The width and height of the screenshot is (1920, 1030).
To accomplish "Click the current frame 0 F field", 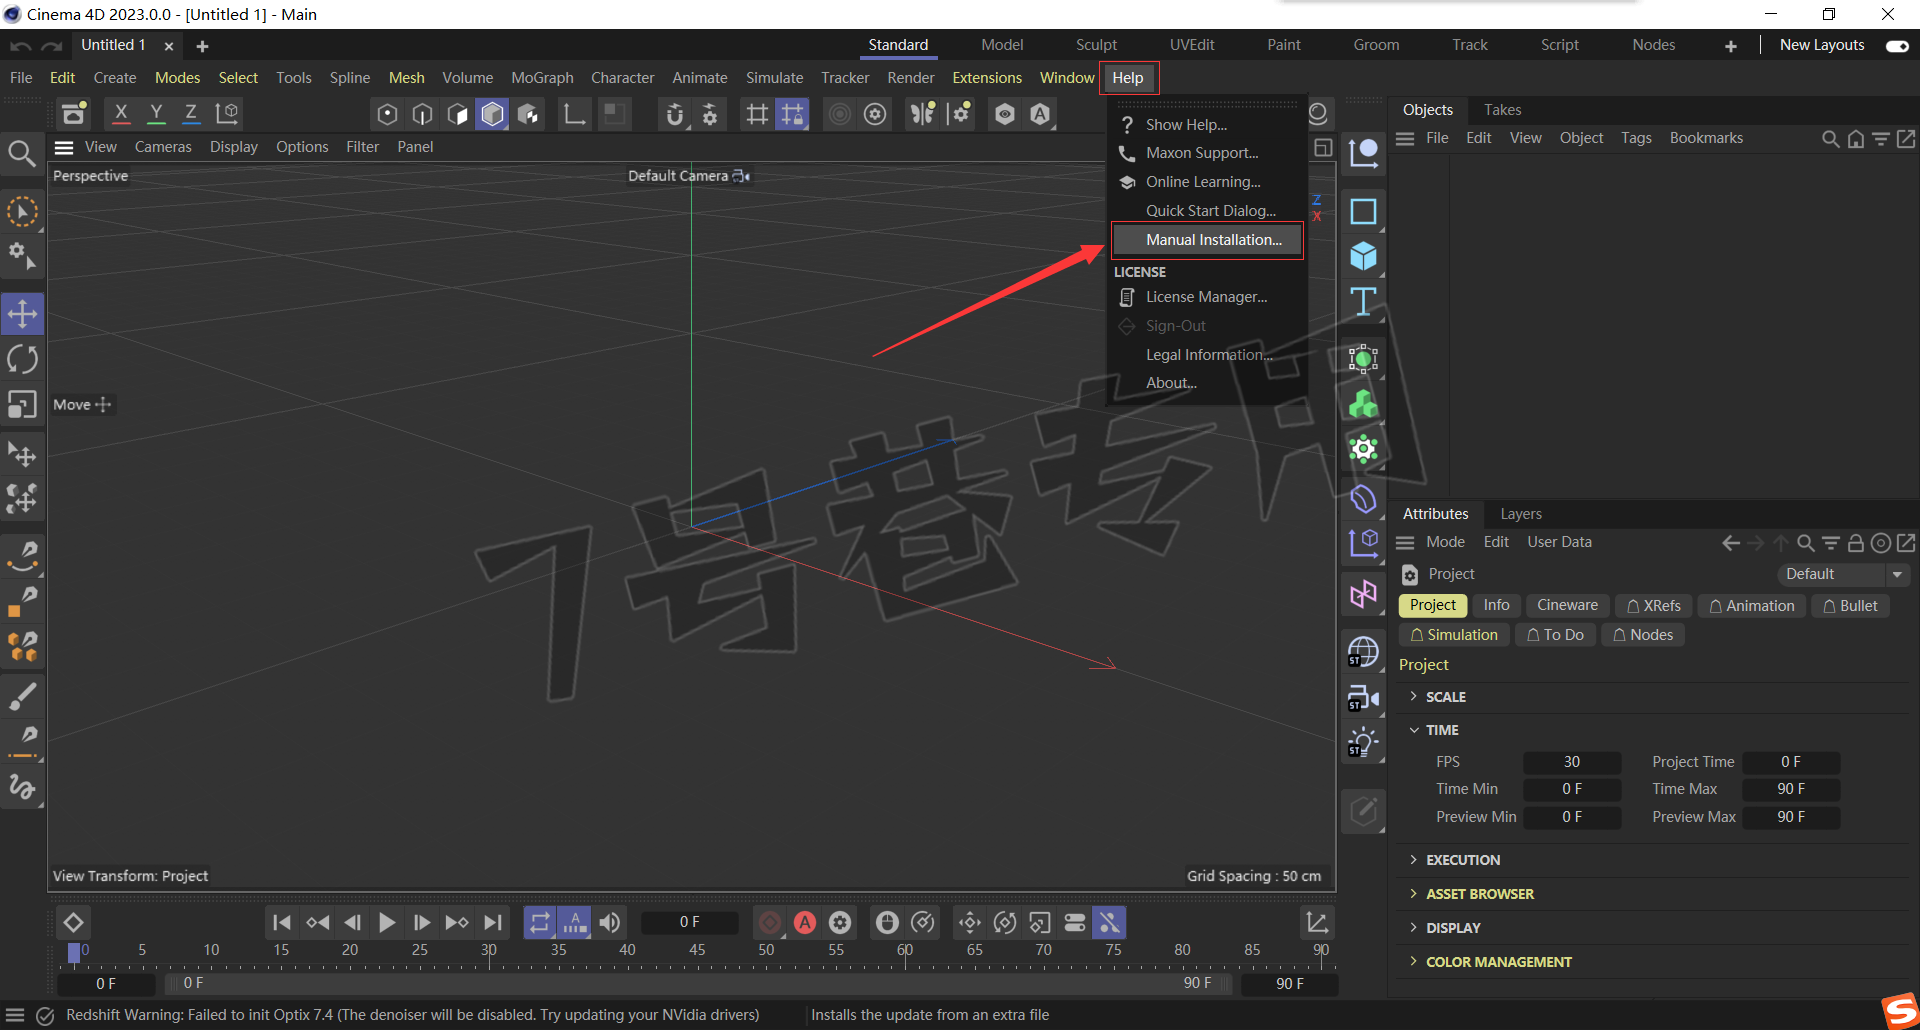I will [x=689, y=923].
